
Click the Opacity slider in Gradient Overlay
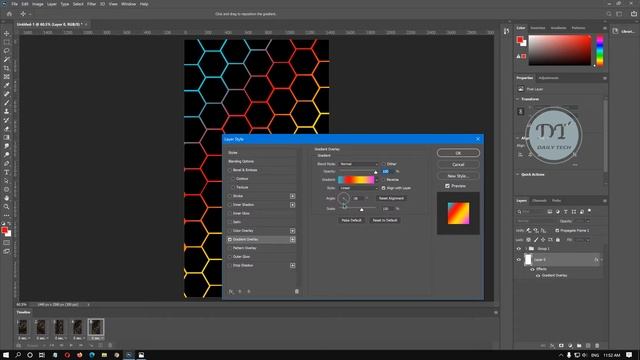(358, 172)
